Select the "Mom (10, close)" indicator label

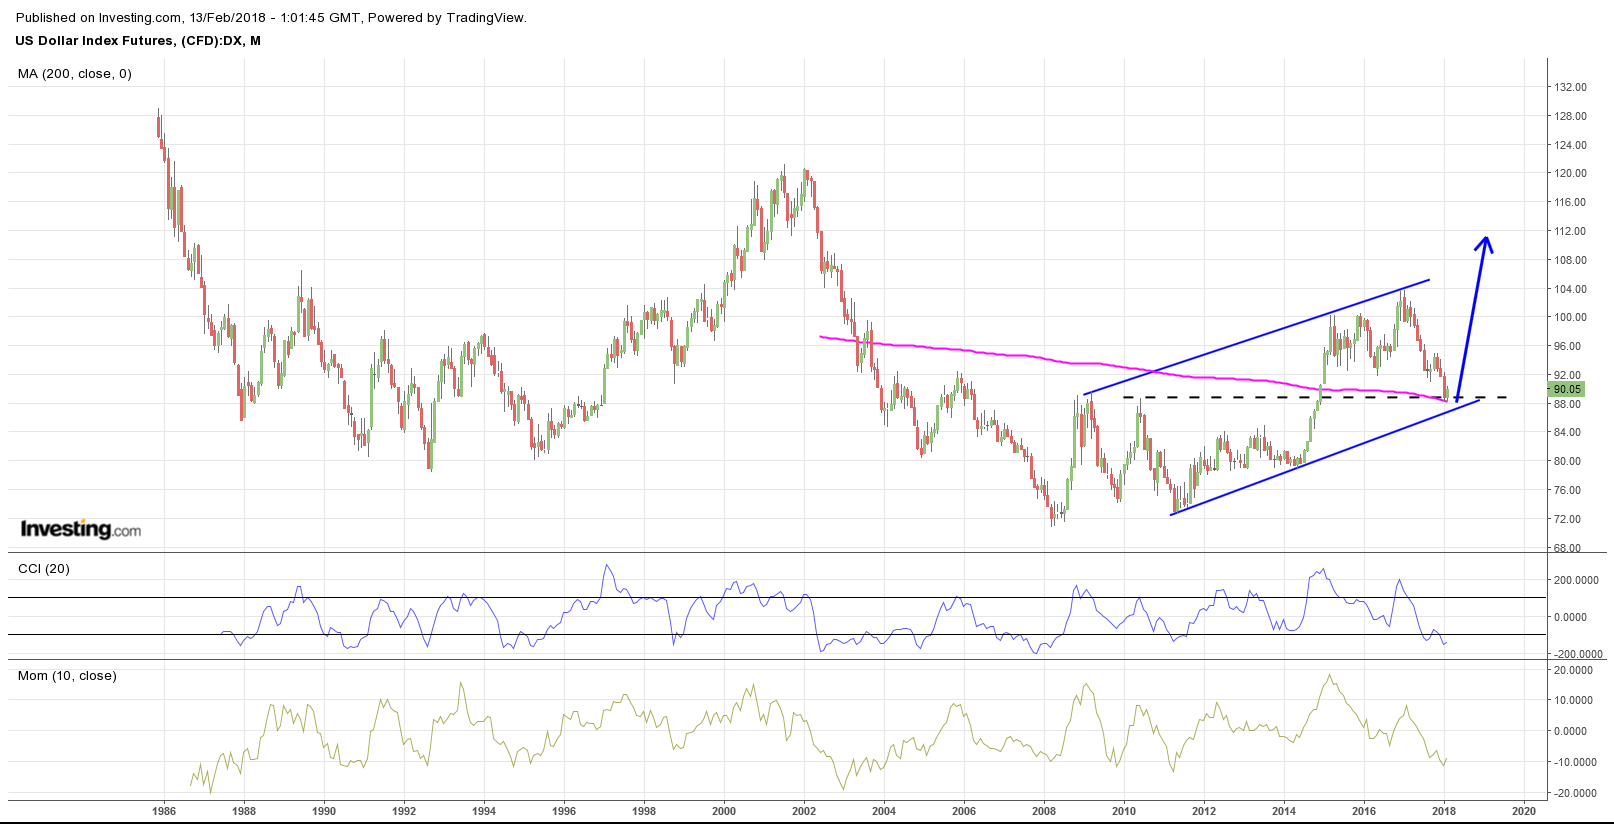click(67, 676)
